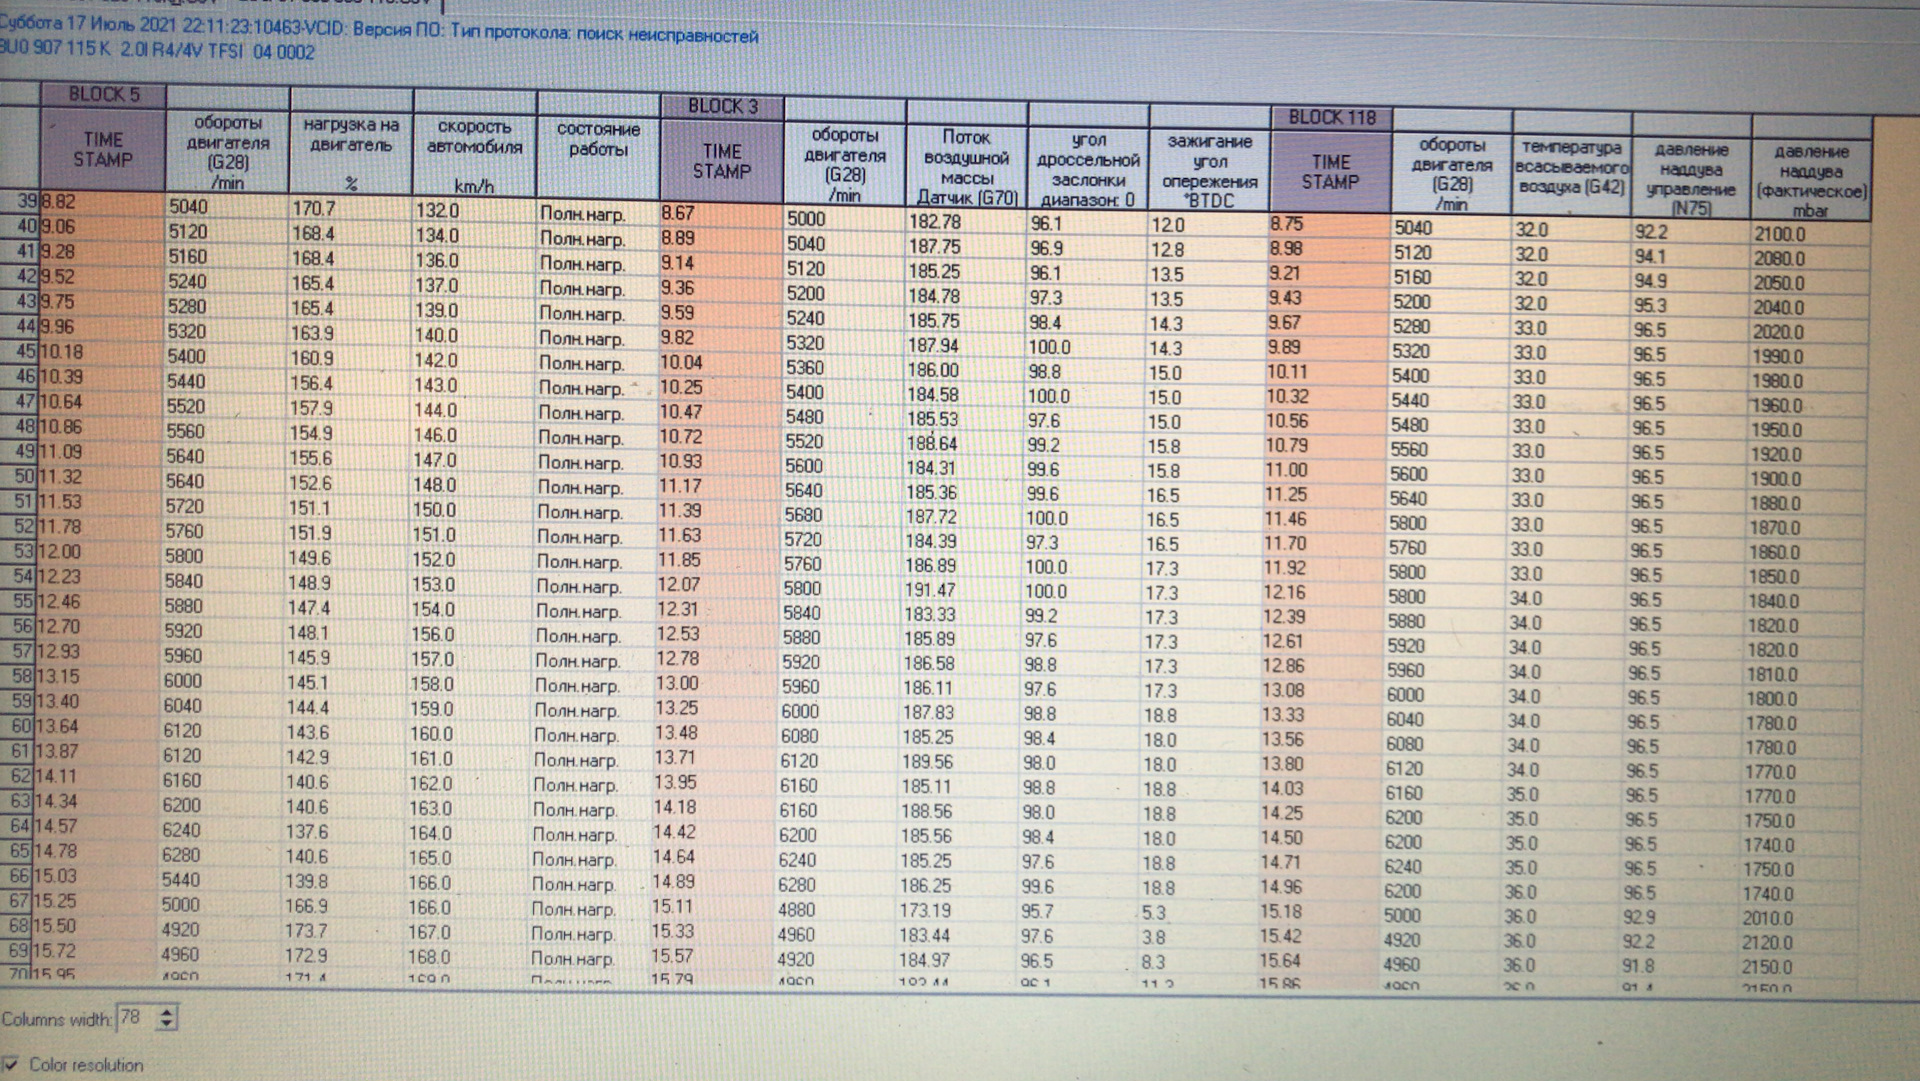The image size is (1920, 1081).
Task: Click the time stamp 8.82
Action: 58,202
